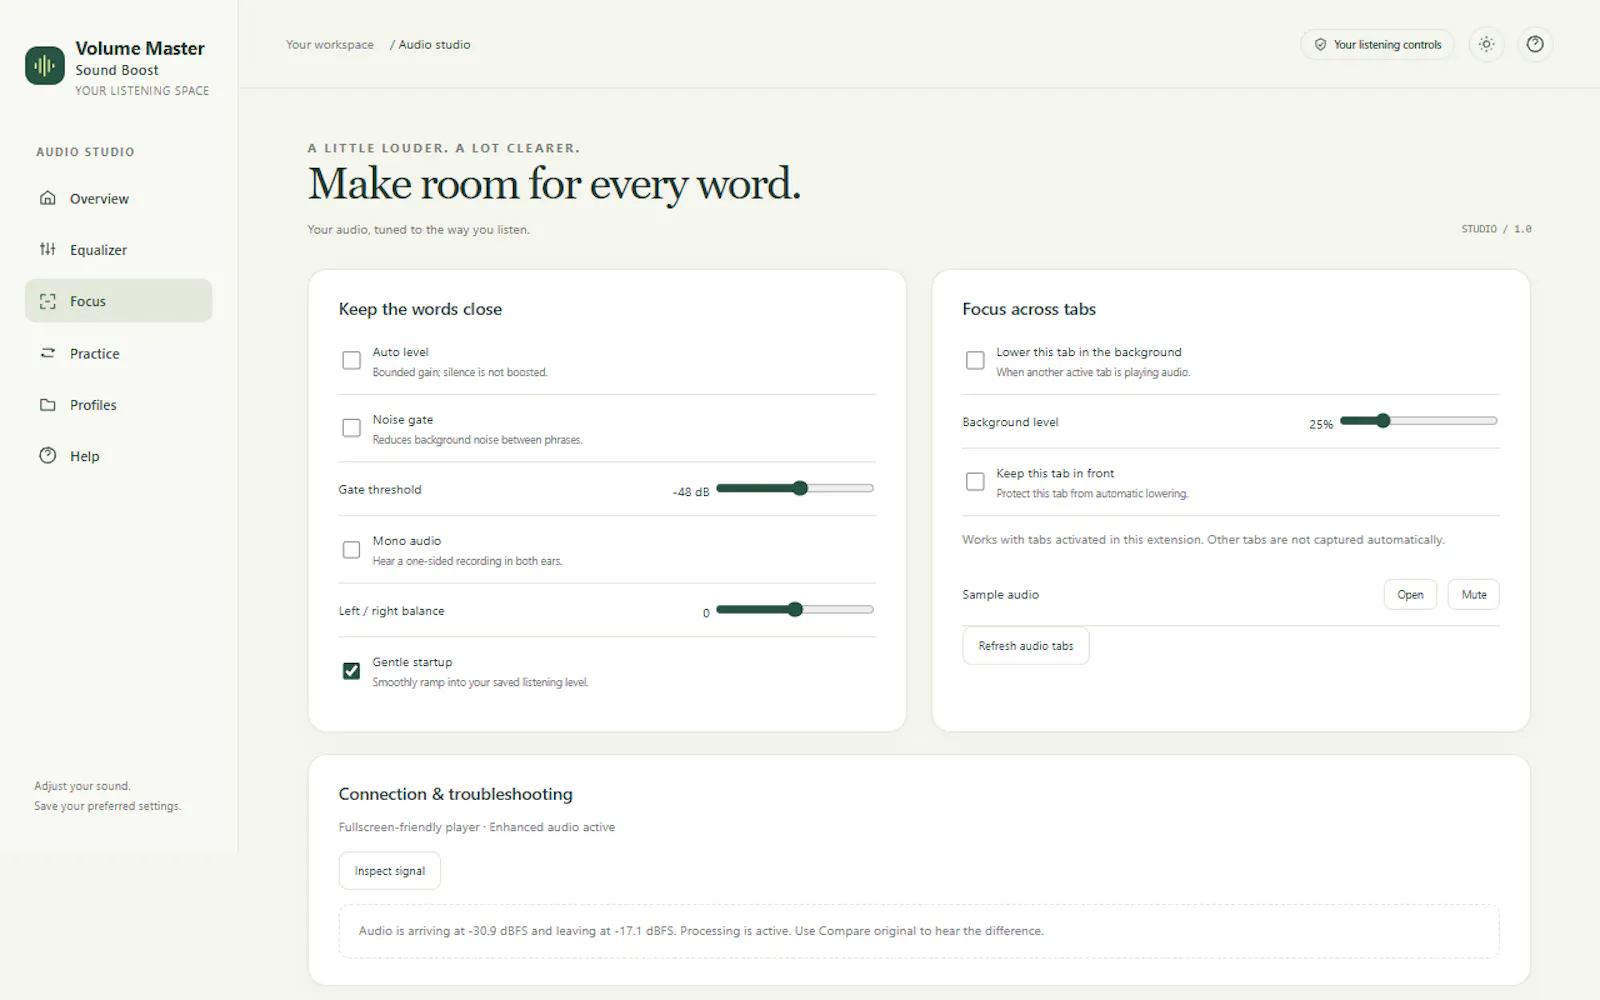
Task: Click the Equalizer sliders icon
Action: coord(48,249)
